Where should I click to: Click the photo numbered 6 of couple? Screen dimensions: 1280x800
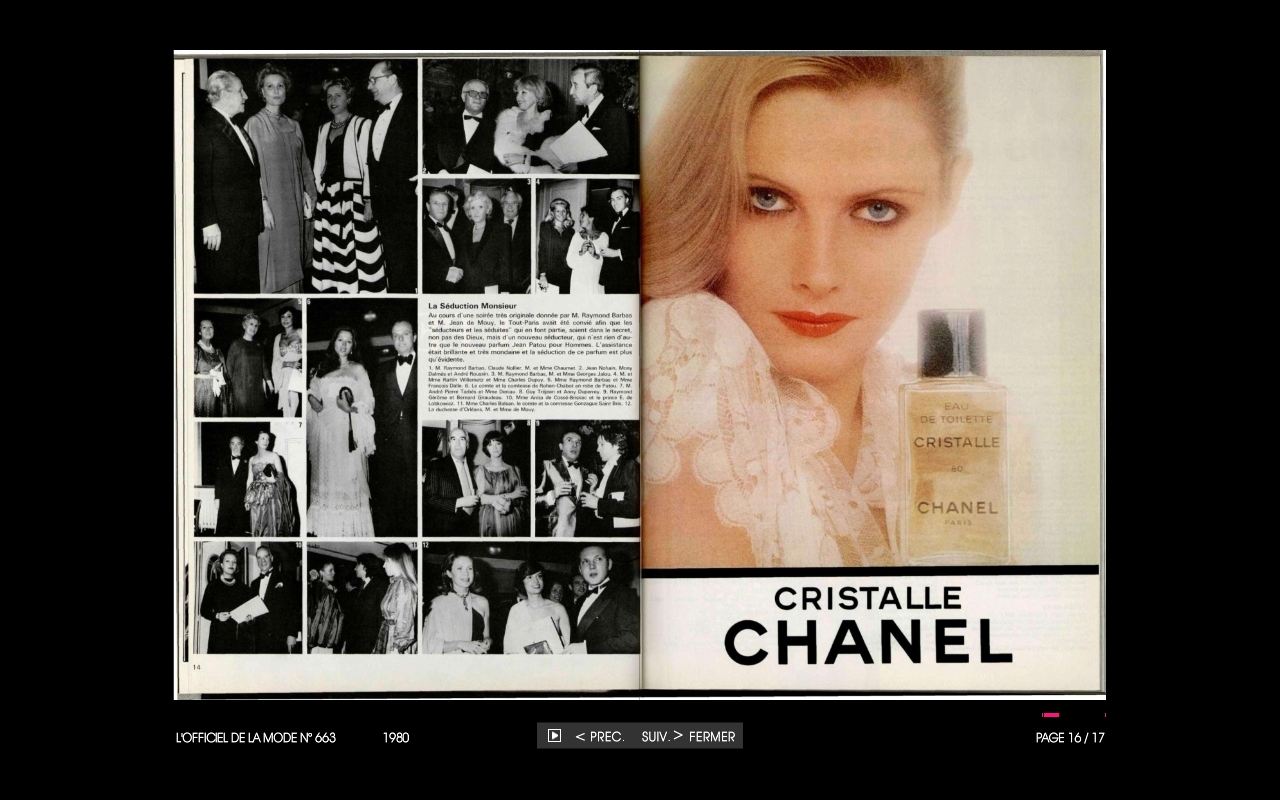[362, 418]
